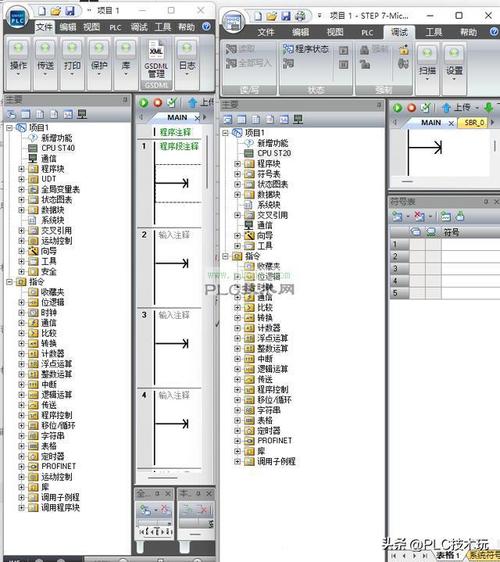The height and width of the screenshot is (562, 500).
Task: Expand 全局变量表 in left project tree
Action: pyautogui.click(x=21, y=189)
